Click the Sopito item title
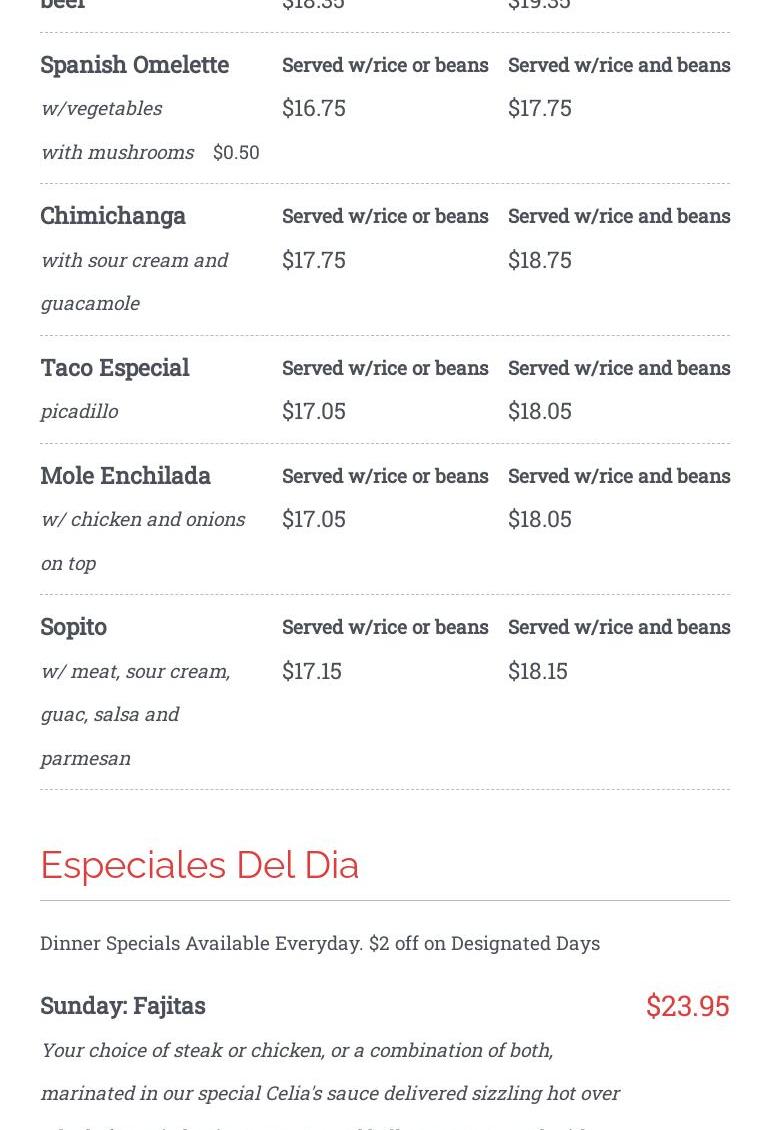Screen dimensions: 770x1130 [x=73, y=626]
